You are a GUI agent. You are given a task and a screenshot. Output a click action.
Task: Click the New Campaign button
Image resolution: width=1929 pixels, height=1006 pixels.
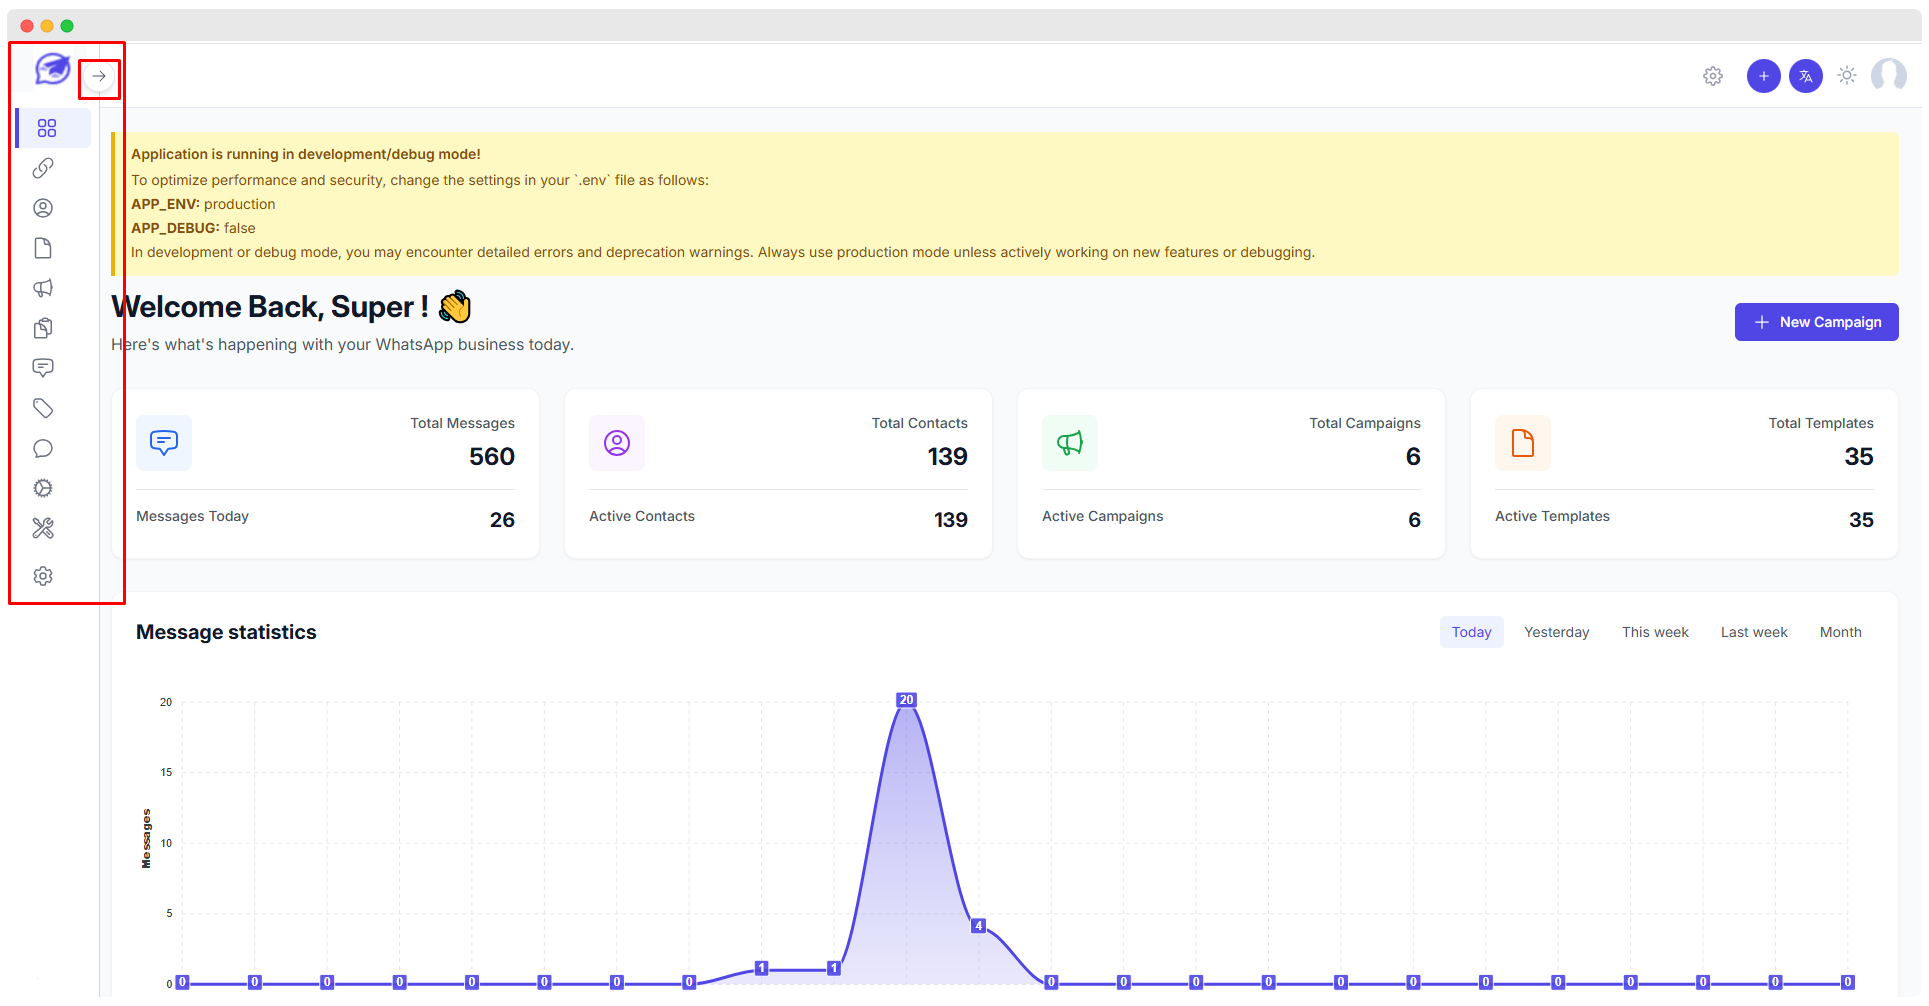(1817, 322)
